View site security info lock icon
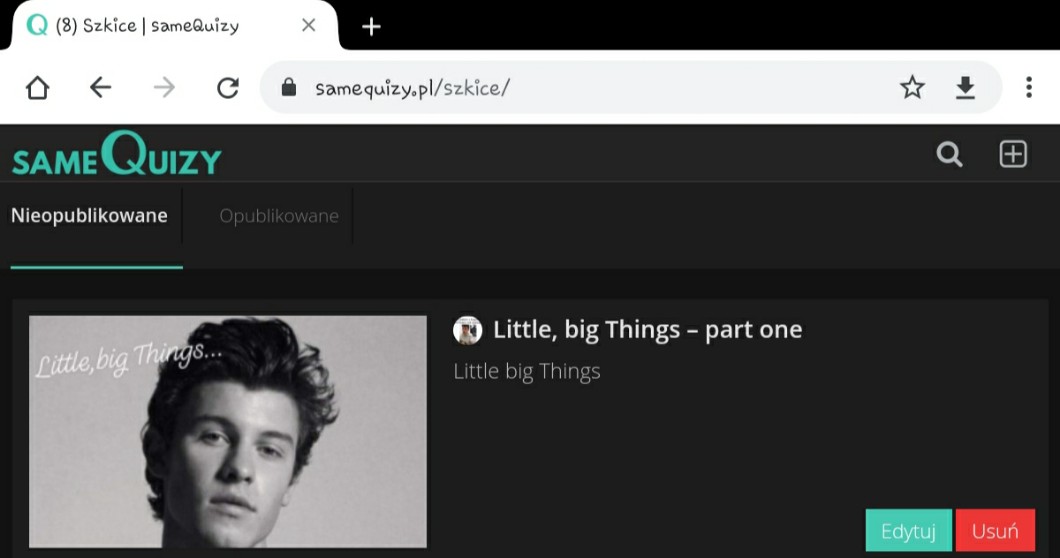Viewport: 1060px width, 558px height. pos(289,88)
